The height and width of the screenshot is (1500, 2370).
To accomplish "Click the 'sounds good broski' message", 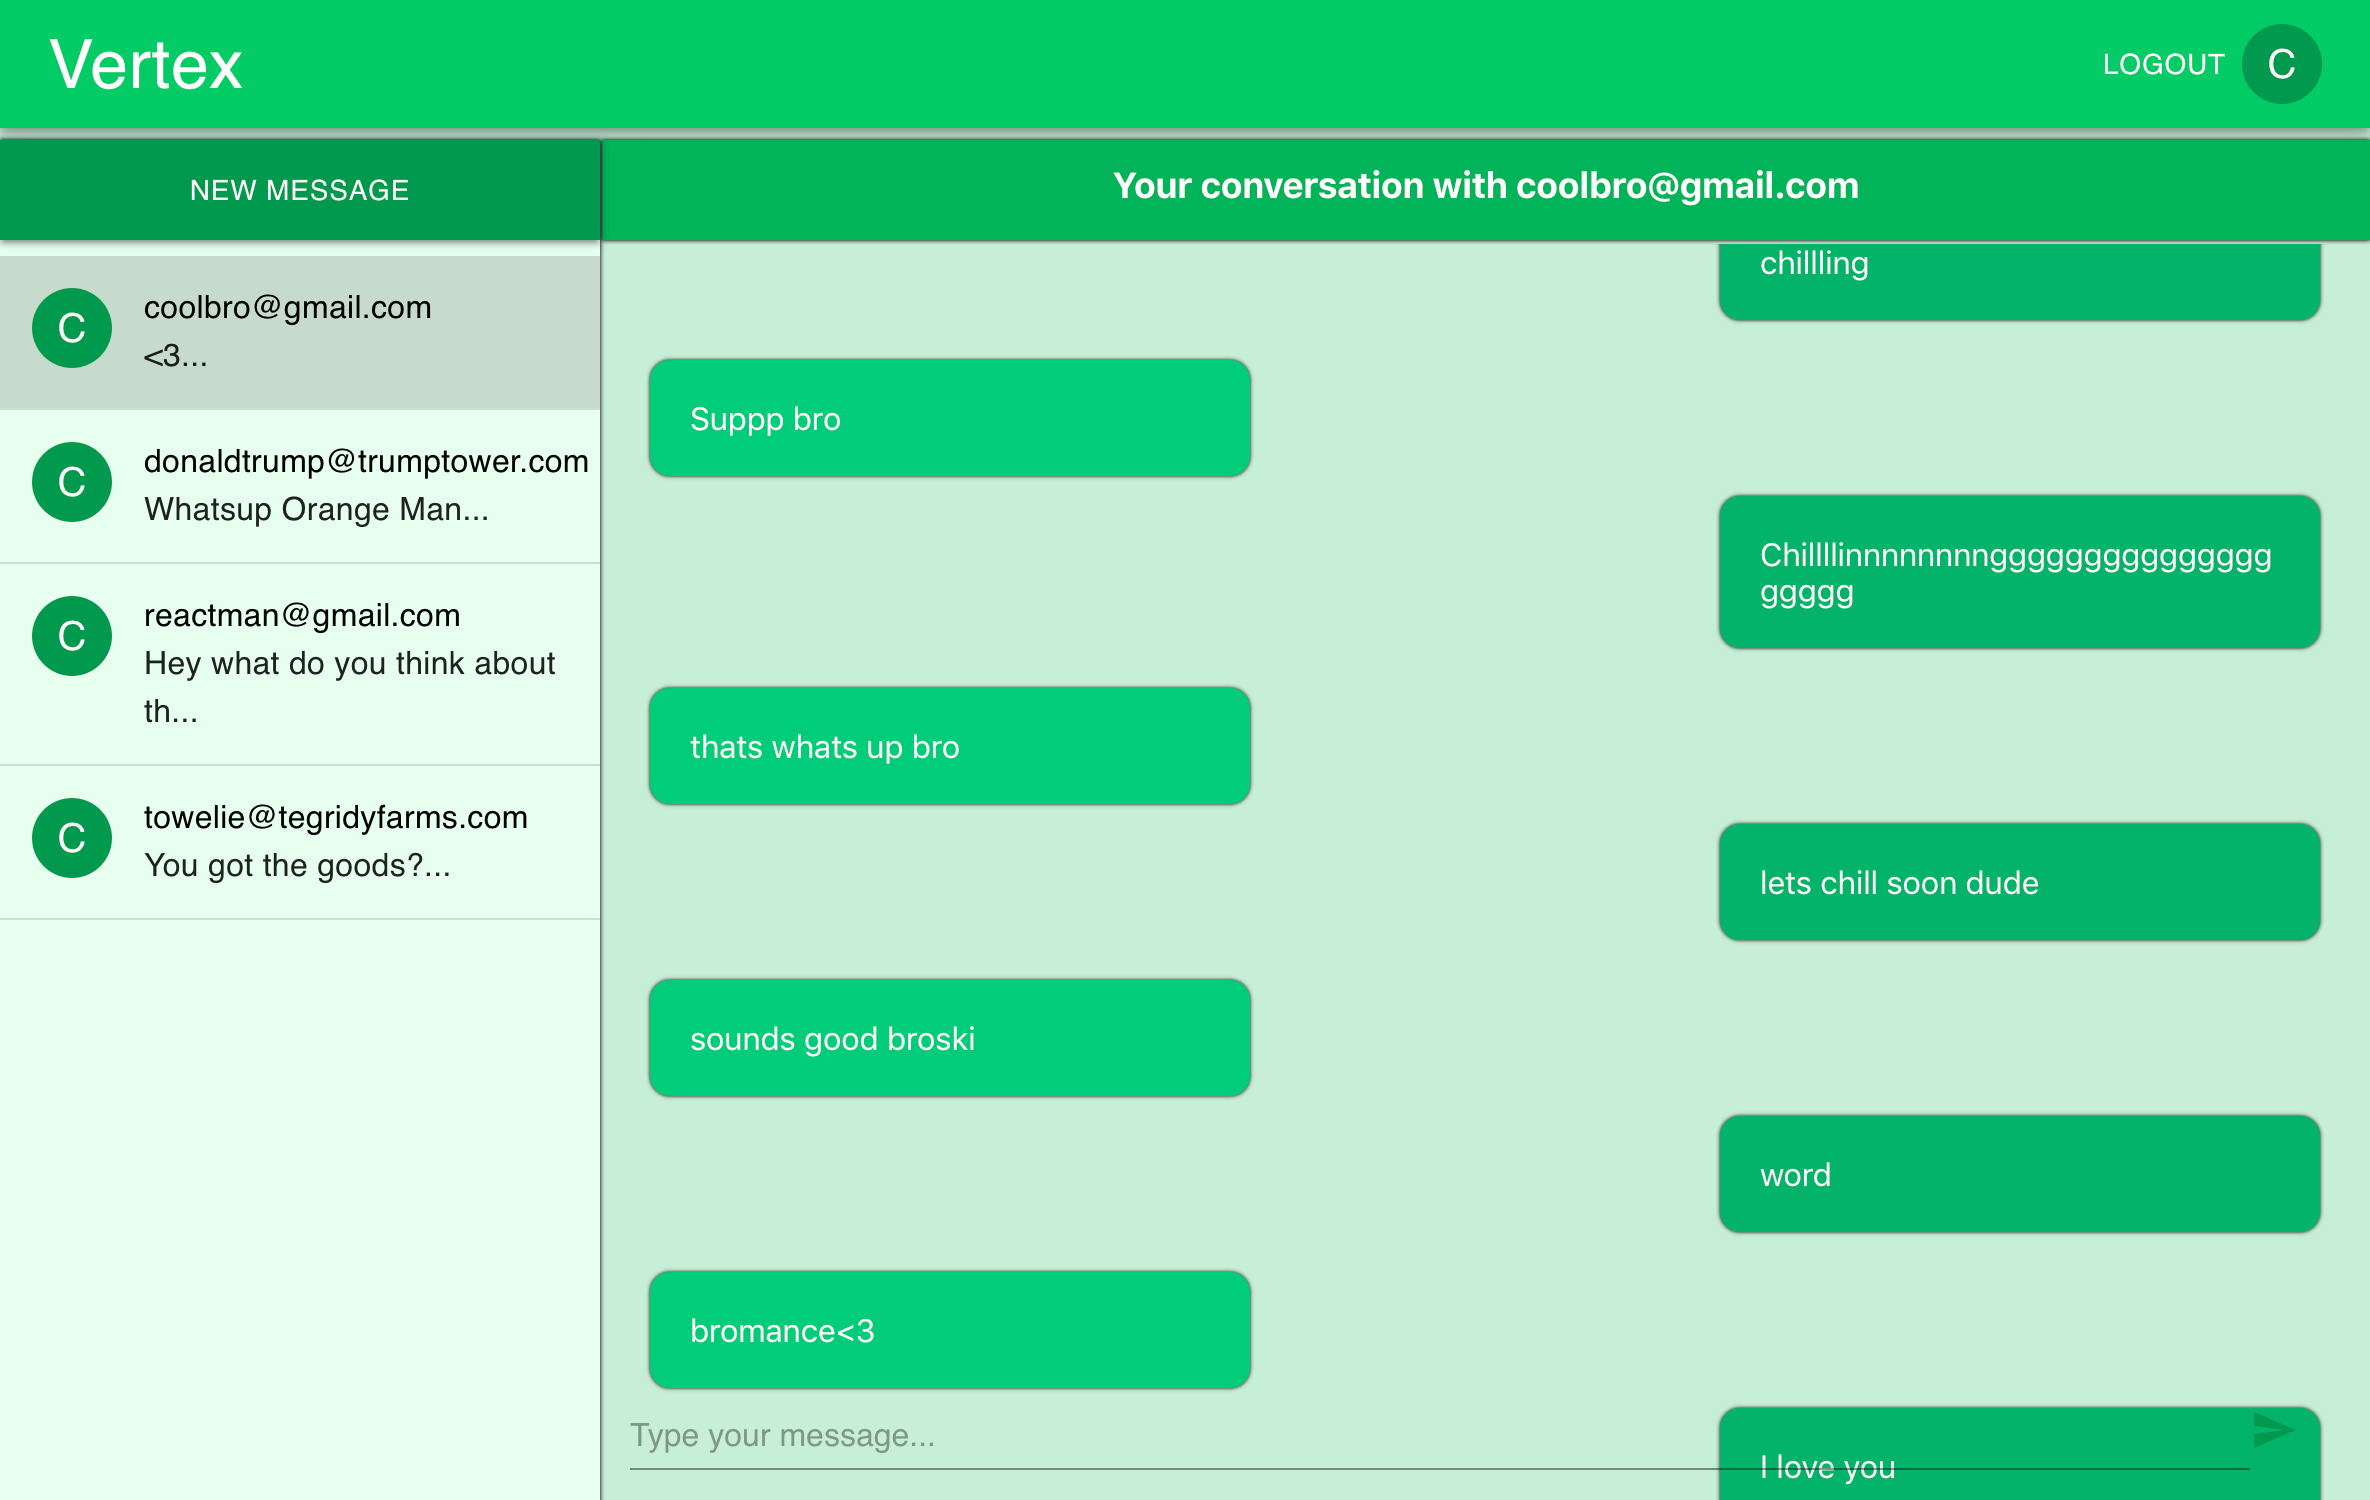I will click(x=949, y=1038).
